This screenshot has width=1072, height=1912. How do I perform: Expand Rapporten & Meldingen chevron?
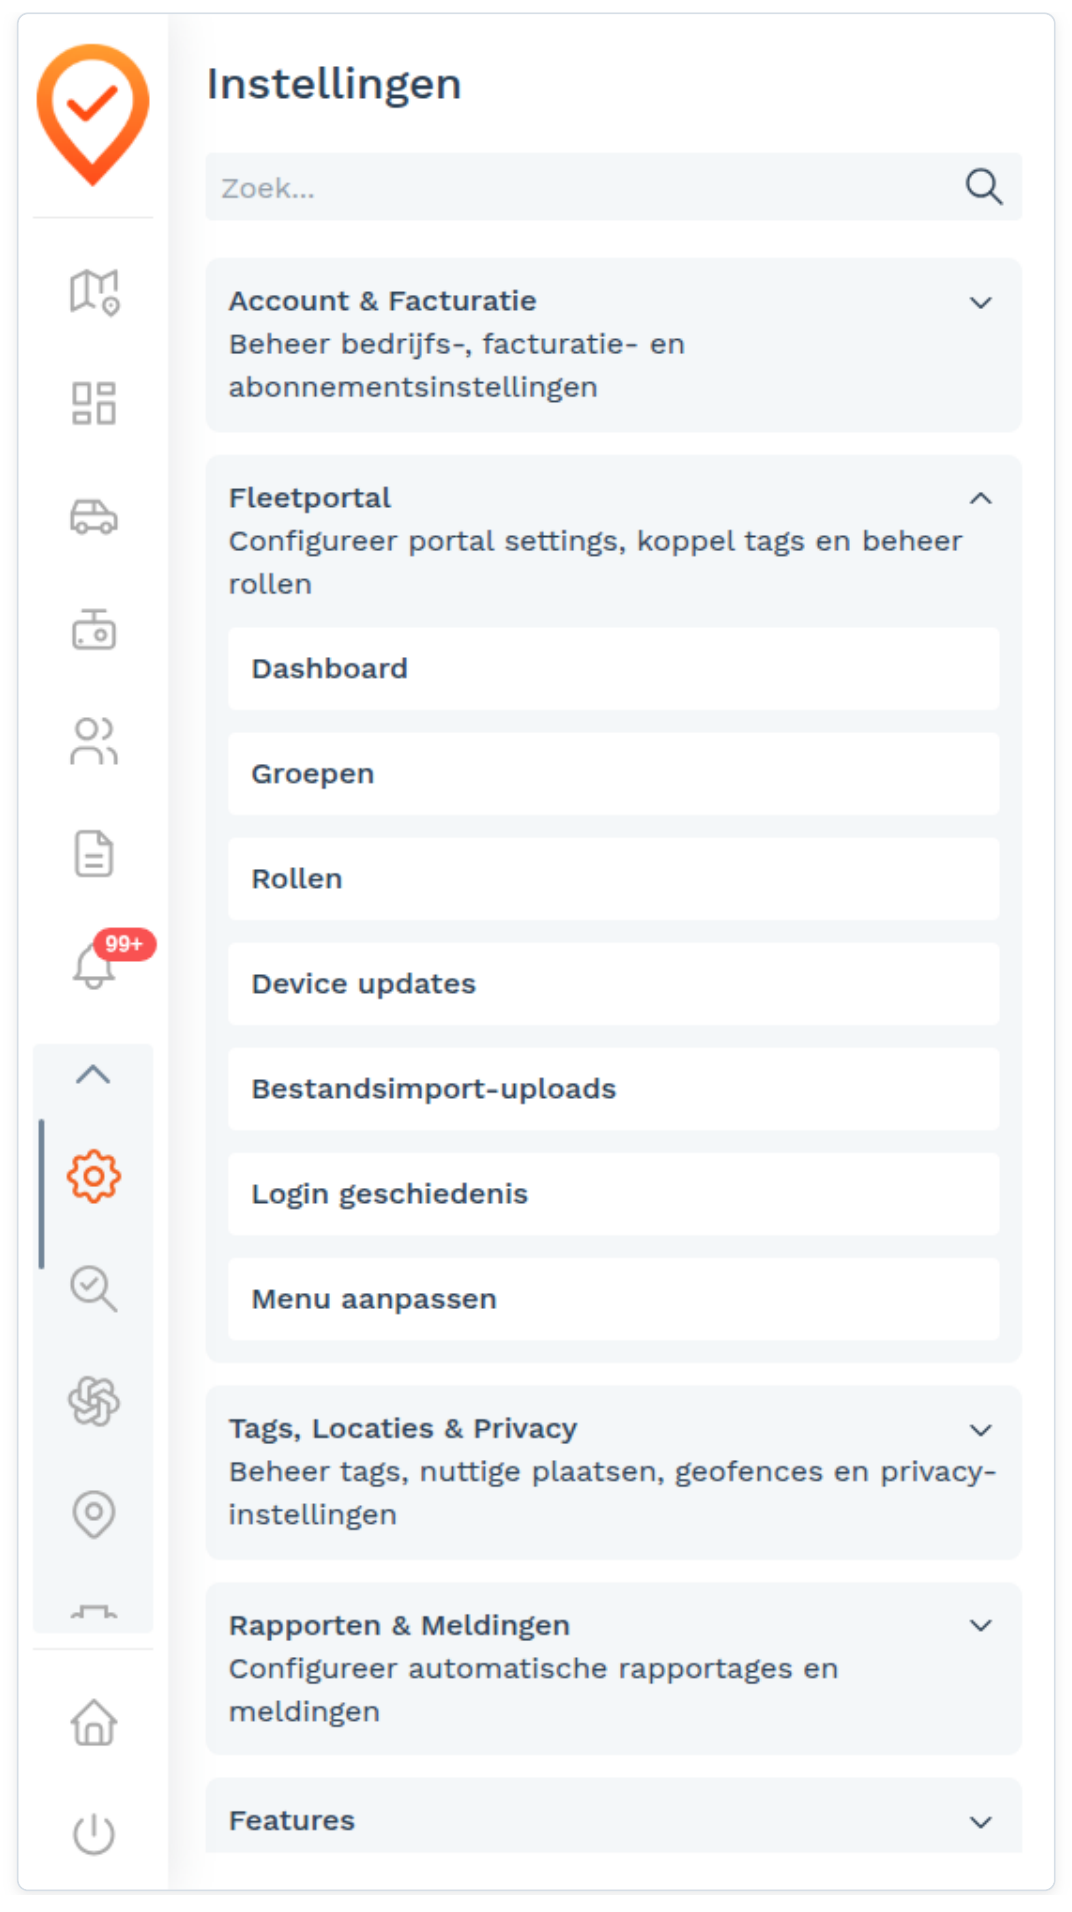coord(981,1626)
